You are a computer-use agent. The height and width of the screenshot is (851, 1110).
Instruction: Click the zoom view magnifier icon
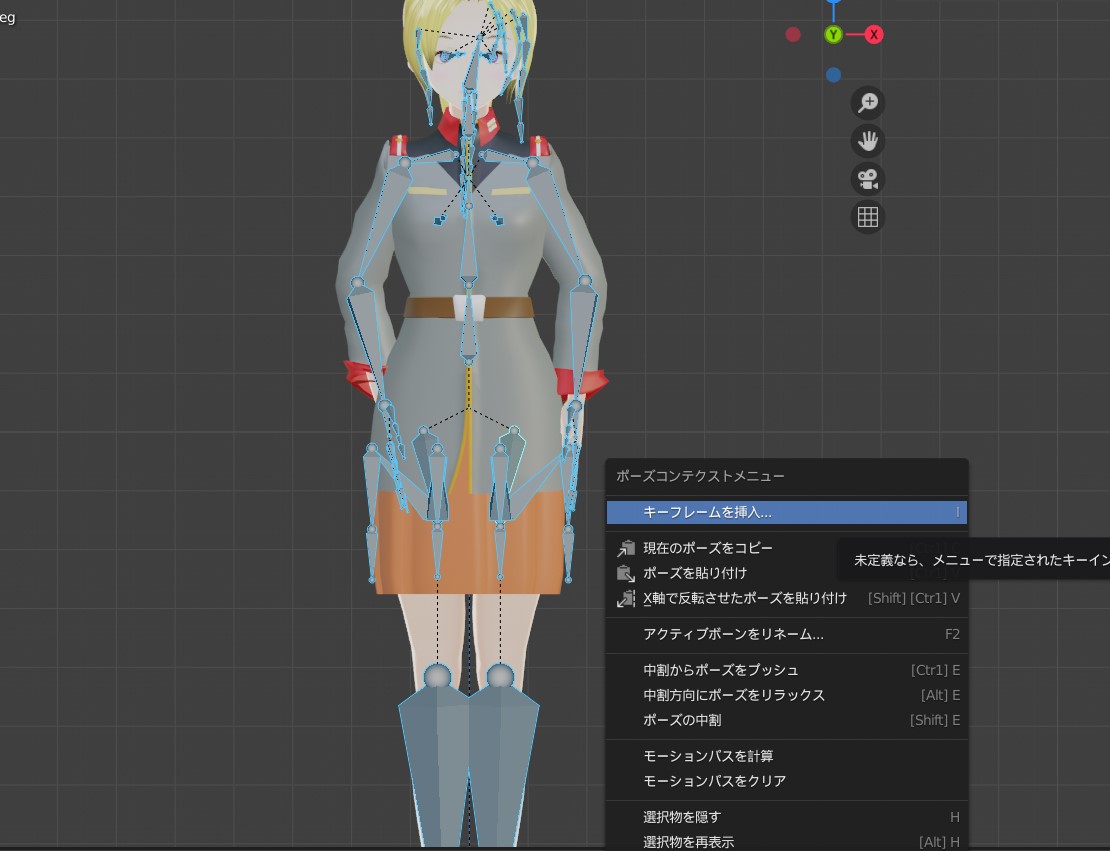tap(867, 103)
